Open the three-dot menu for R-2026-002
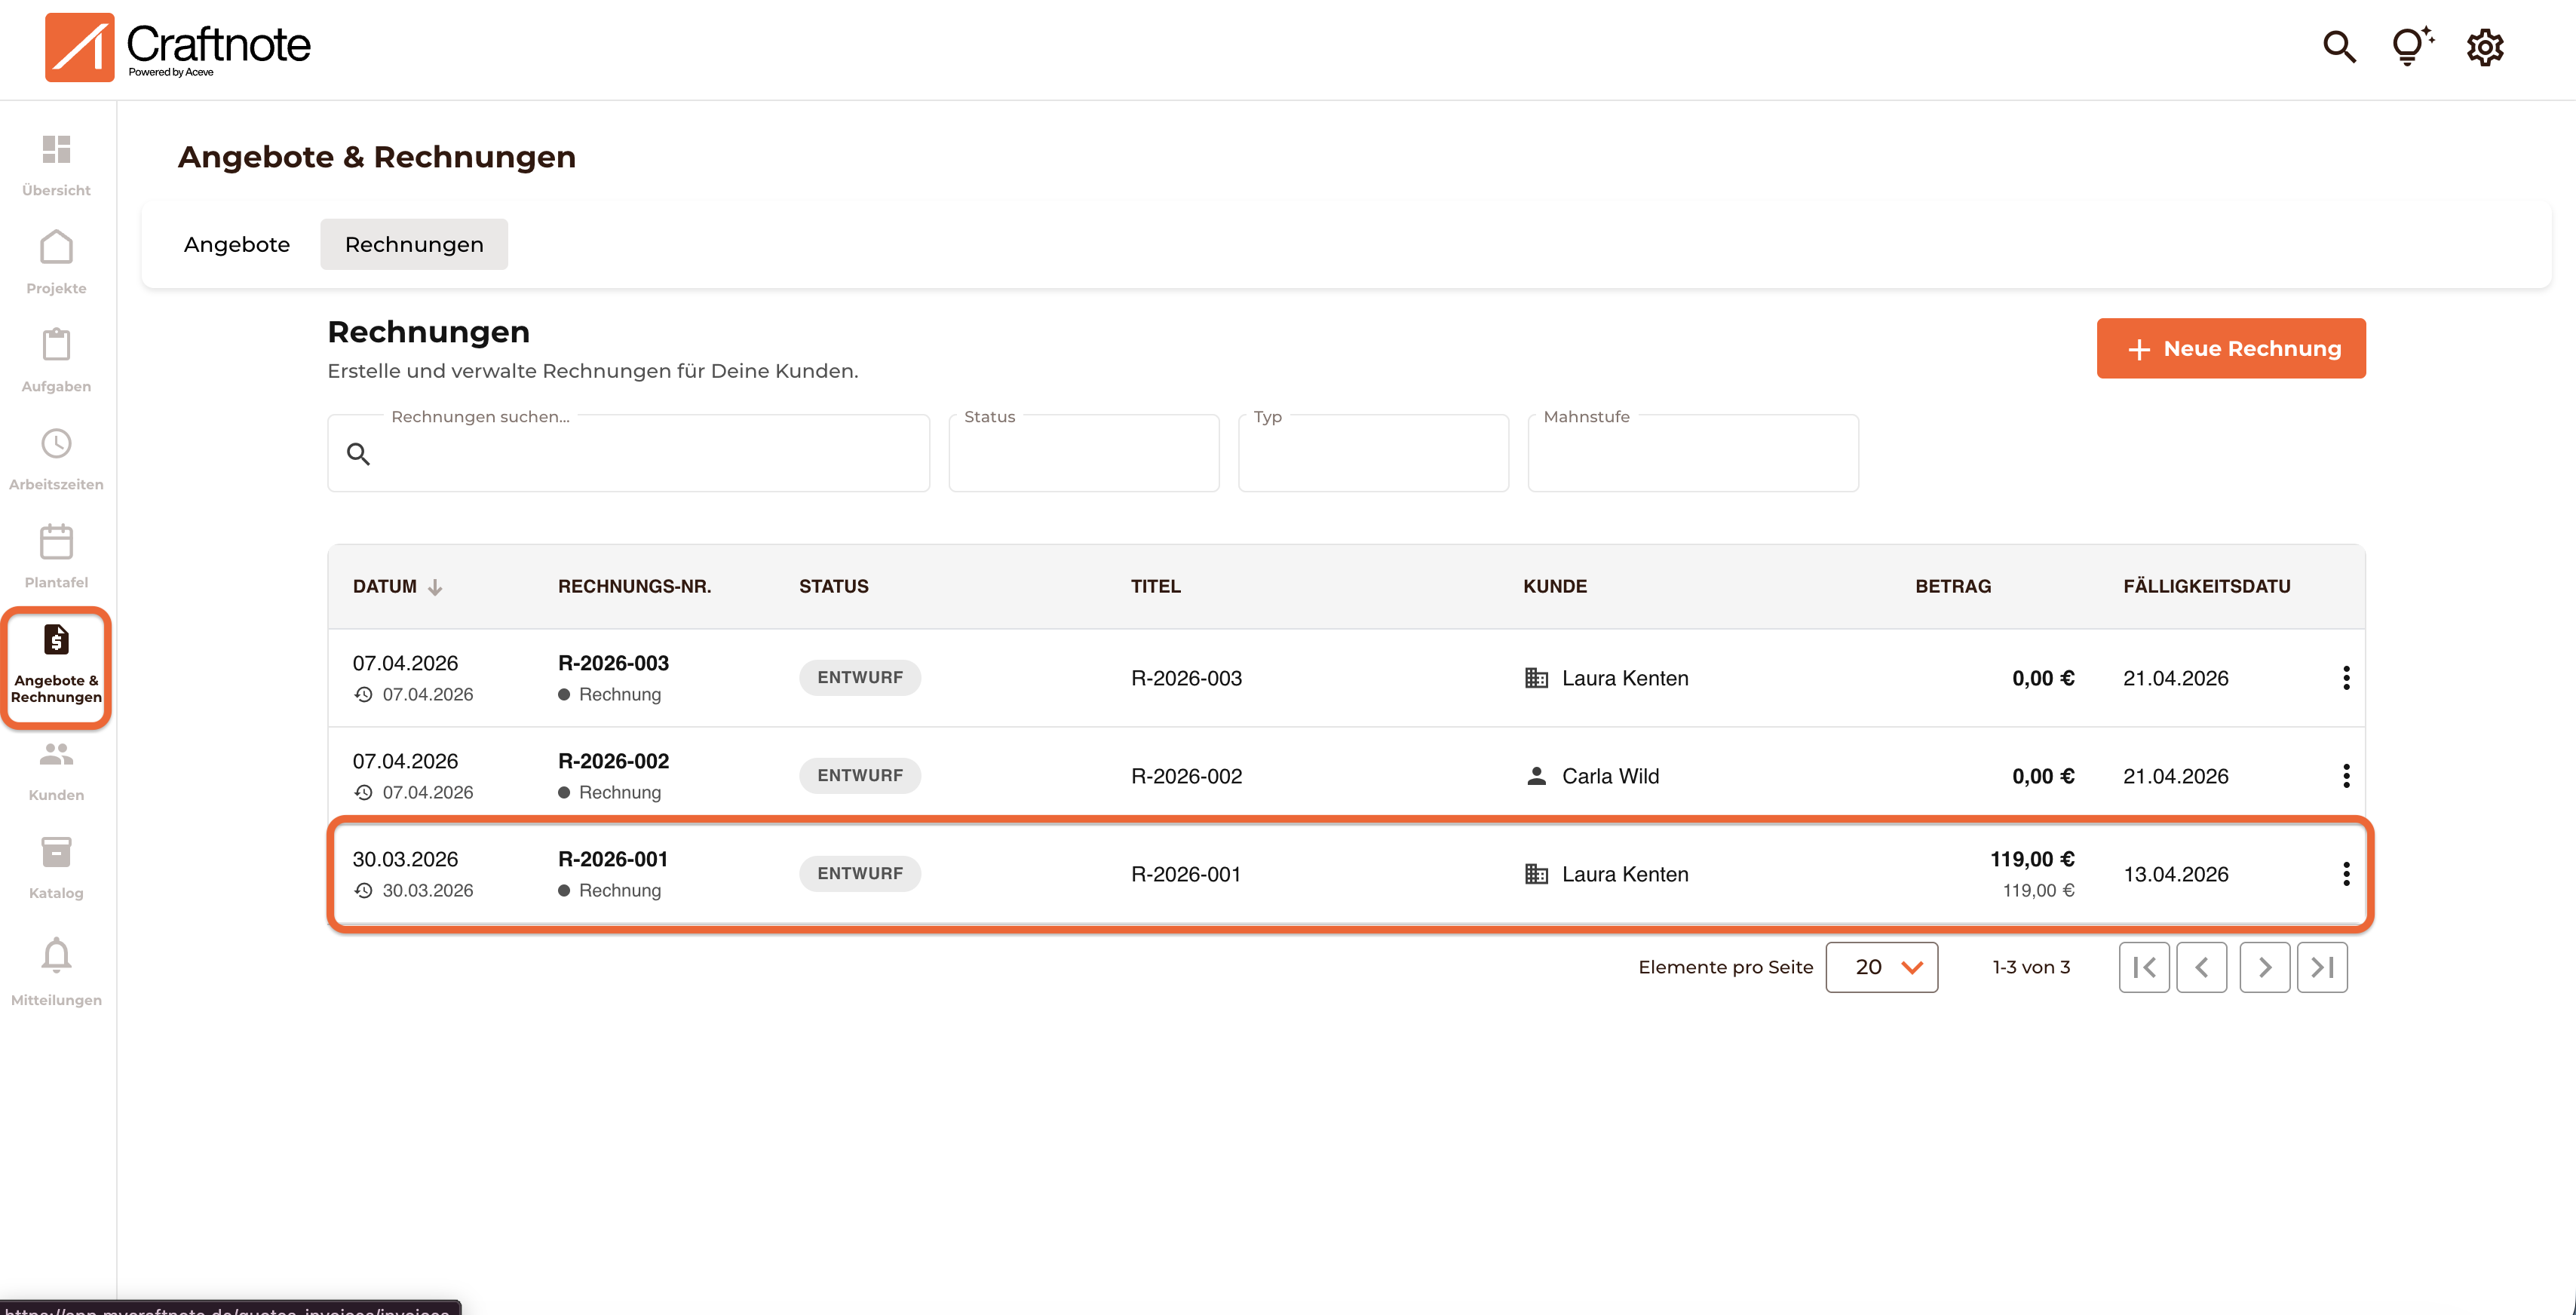Viewport: 2576px width, 1315px height. click(2345, 776)
